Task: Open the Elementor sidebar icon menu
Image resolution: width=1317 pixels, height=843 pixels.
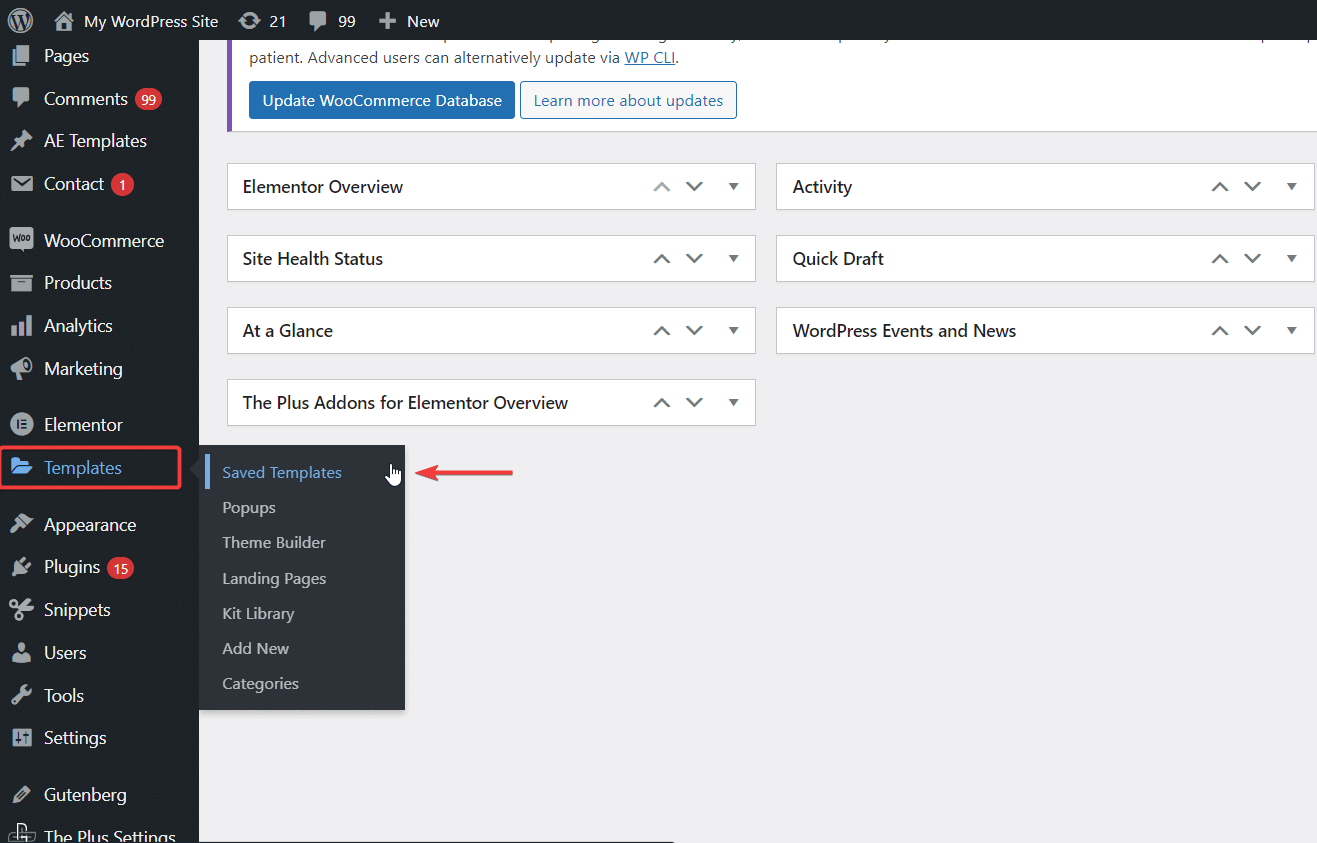Action: [x=22, y=424]
